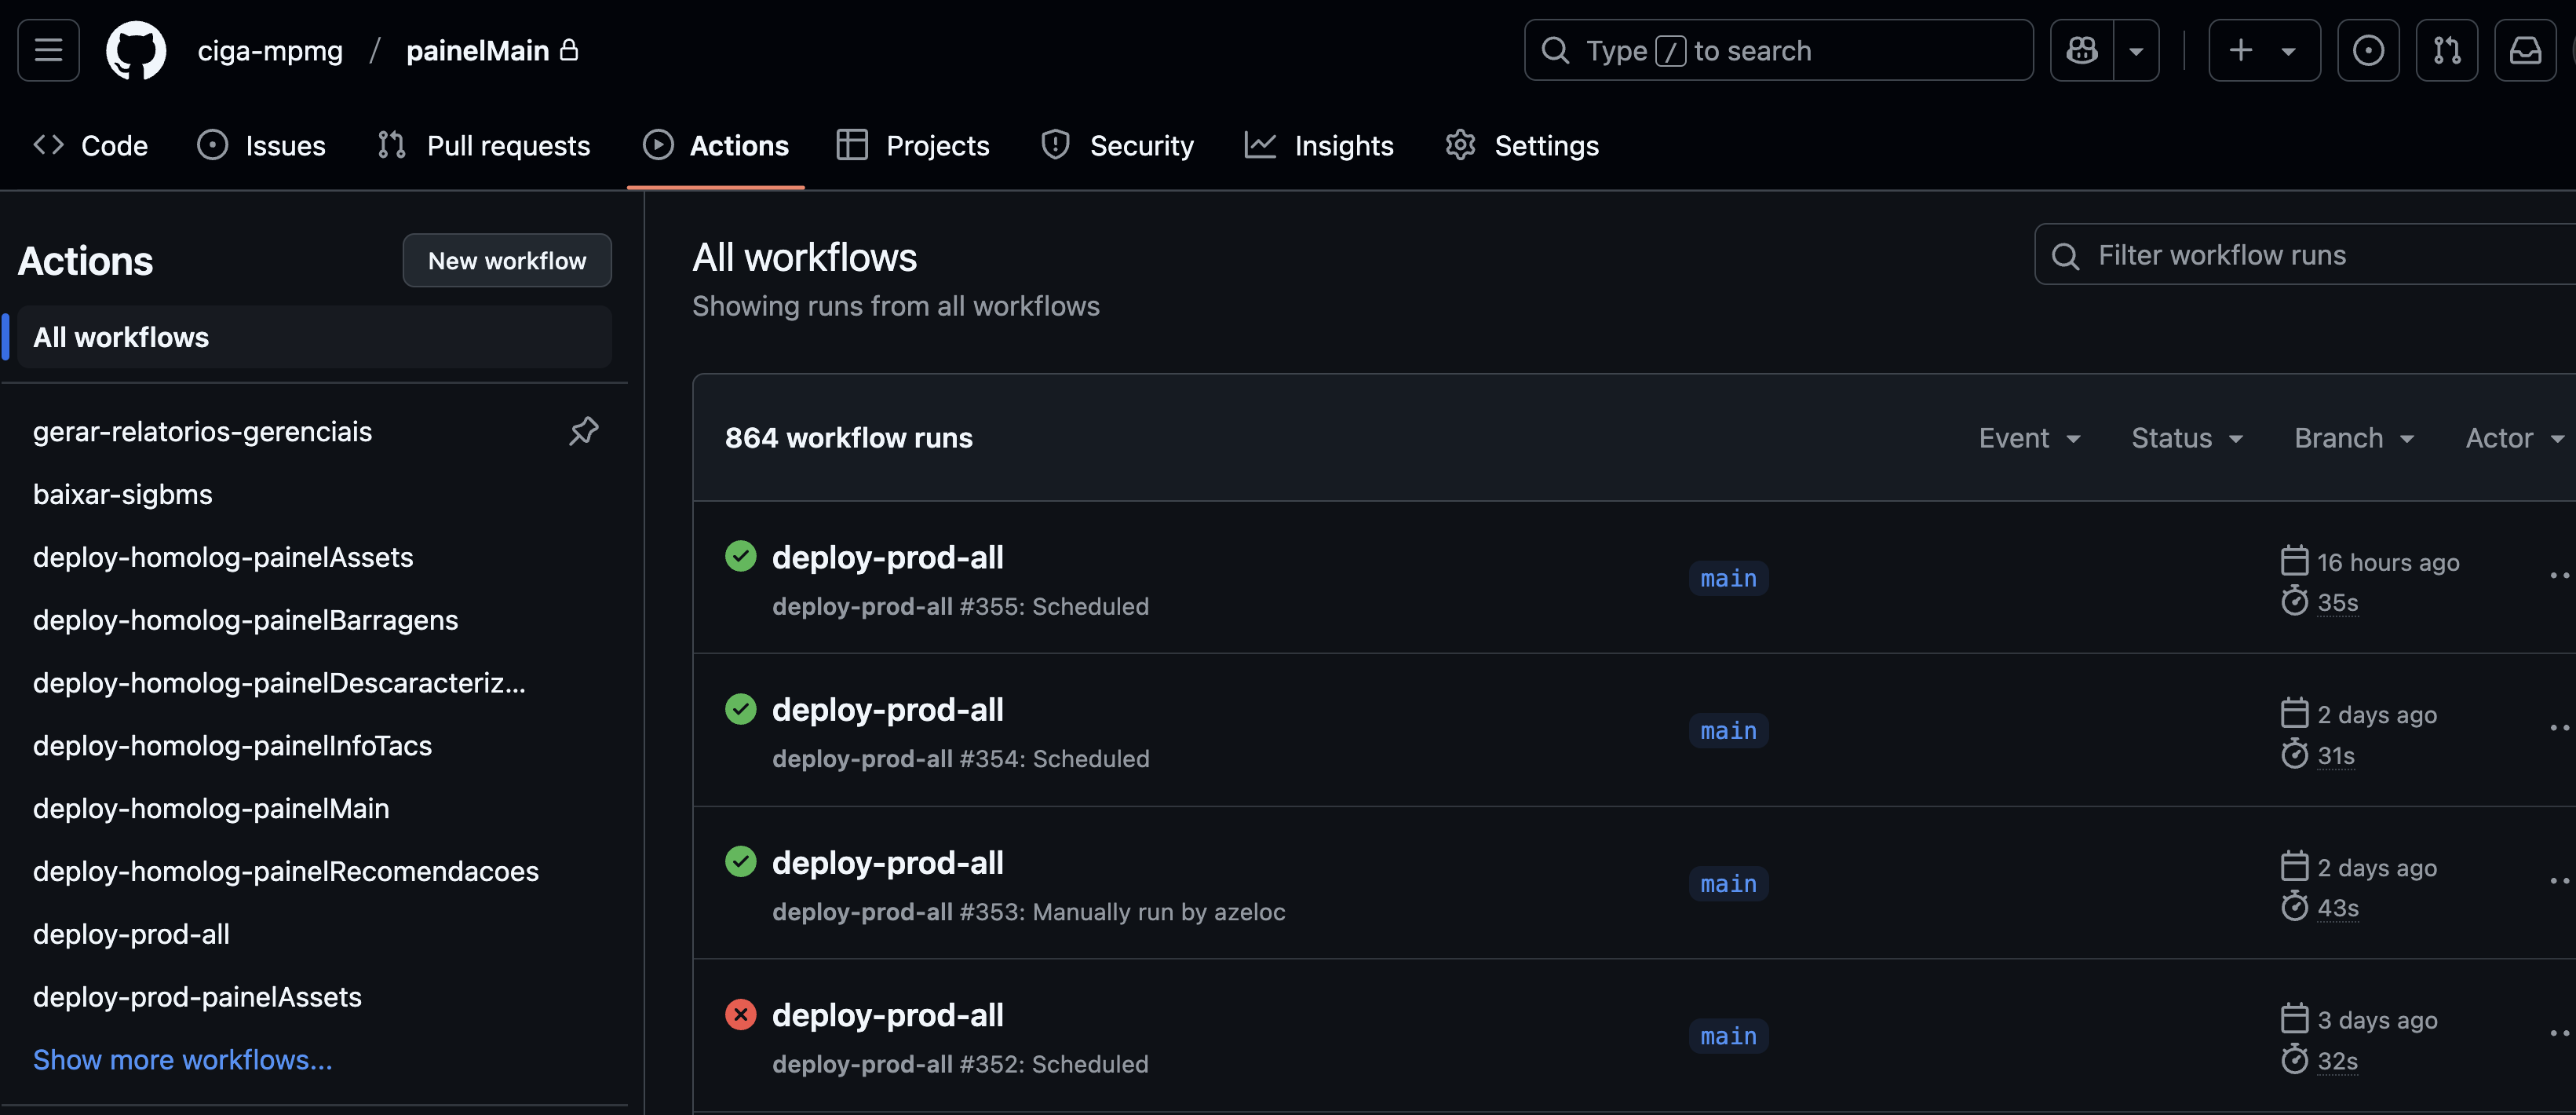Open the notifications inbox icon

click(2524, 50)
